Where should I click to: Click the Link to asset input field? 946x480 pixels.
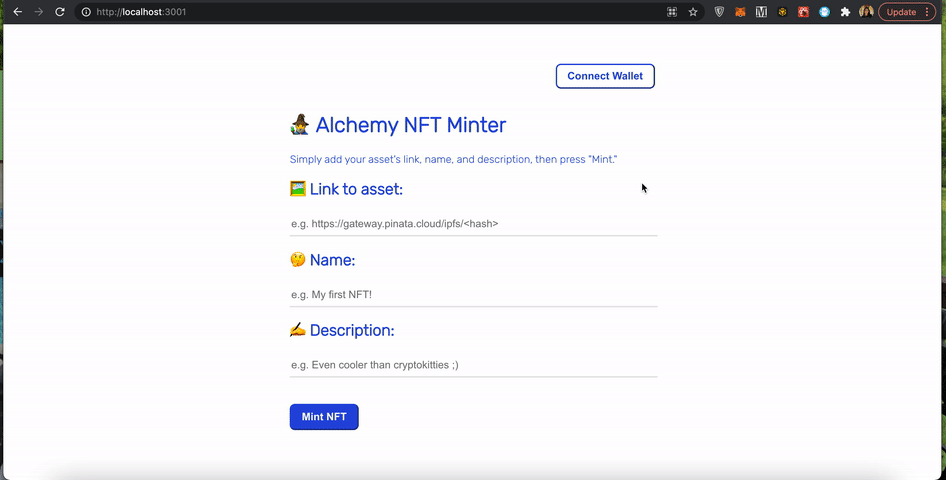coord(474,224)
